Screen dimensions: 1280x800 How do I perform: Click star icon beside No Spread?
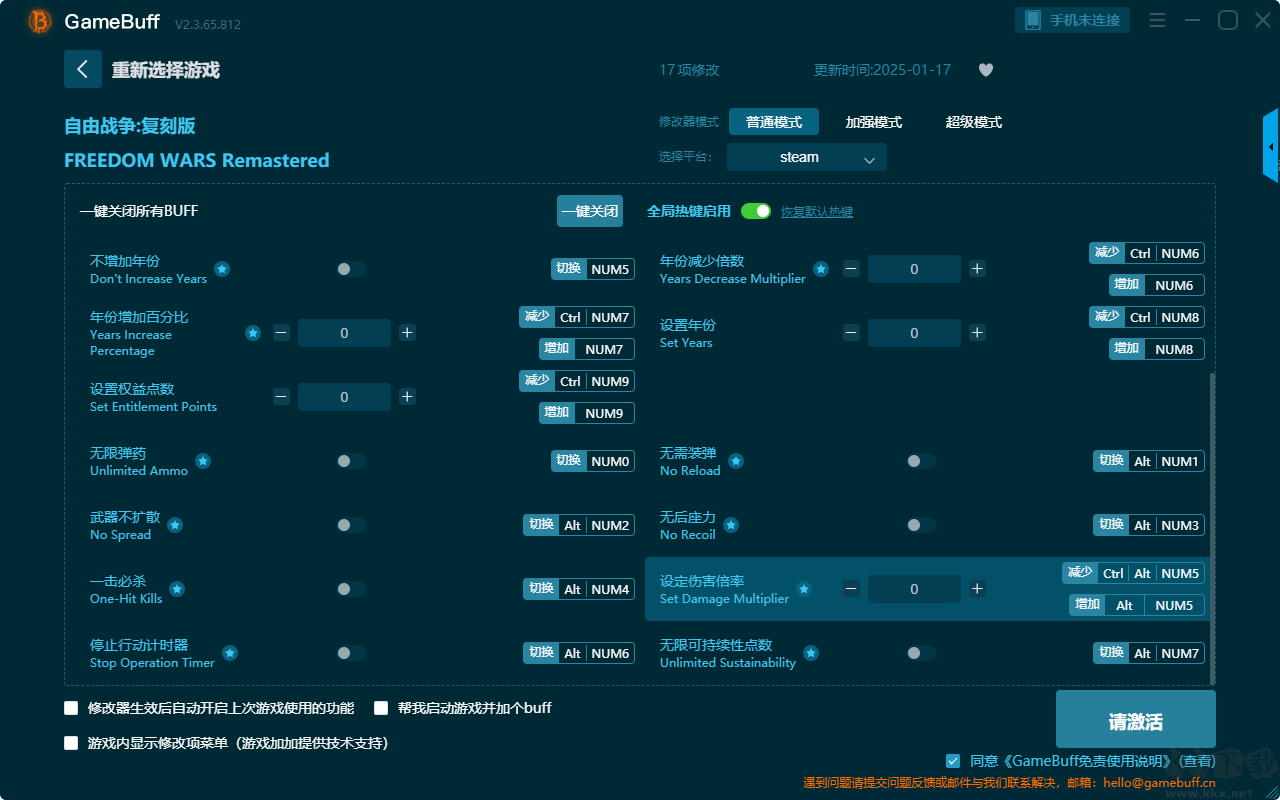click(175, 525)
